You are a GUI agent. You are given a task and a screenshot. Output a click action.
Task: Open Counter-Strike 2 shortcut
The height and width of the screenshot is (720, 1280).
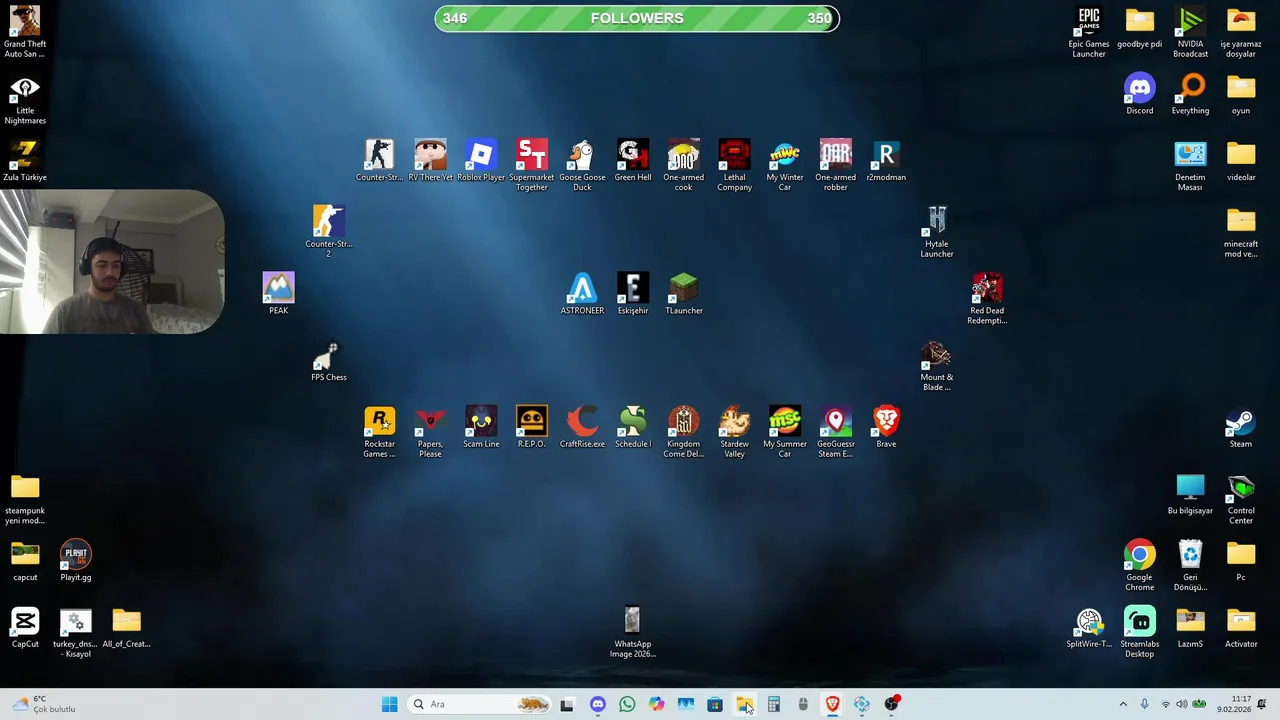(x=329, y=231)
